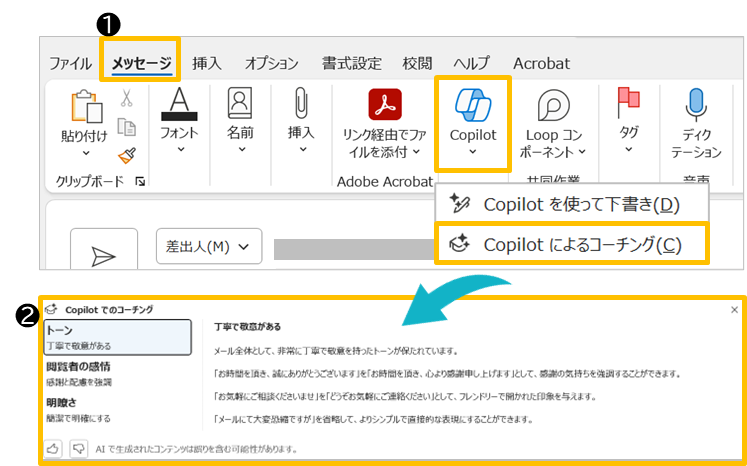Expand the タグ dropdown chevron
The width and height of the screenshot is (747, 466).
click(x=629, y=150)
